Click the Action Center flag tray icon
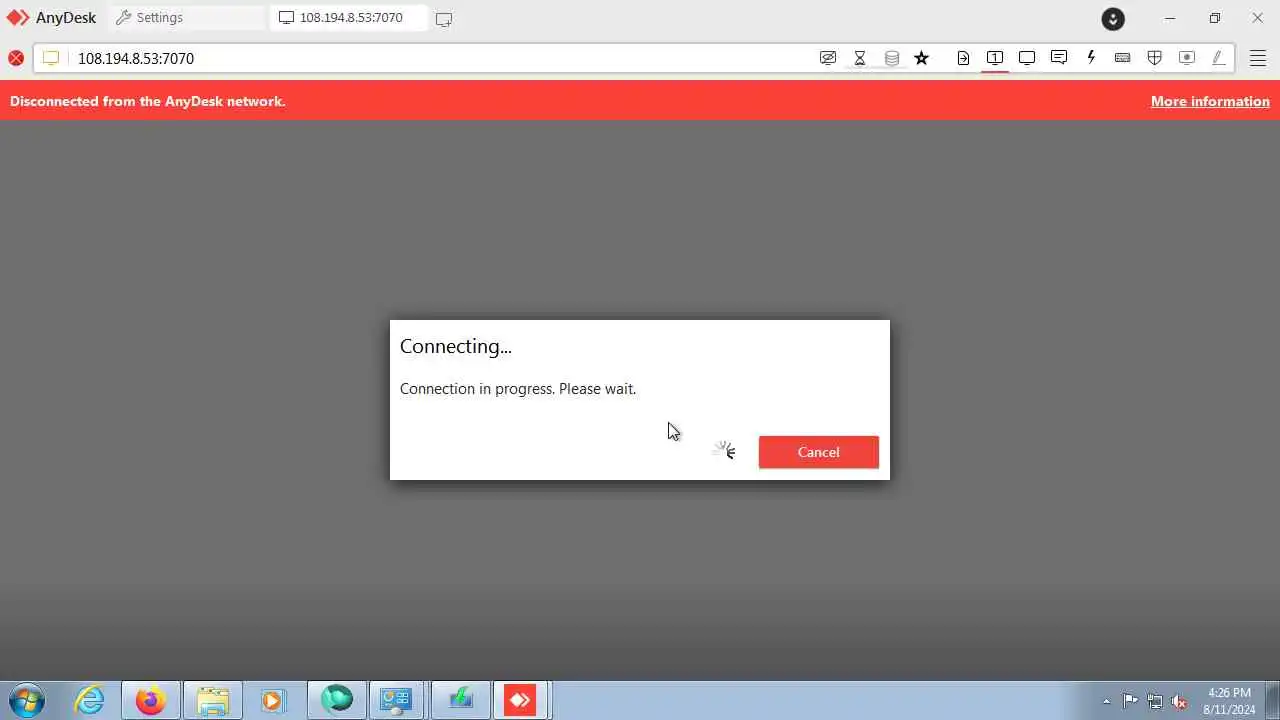 [x=1130, y=701]
